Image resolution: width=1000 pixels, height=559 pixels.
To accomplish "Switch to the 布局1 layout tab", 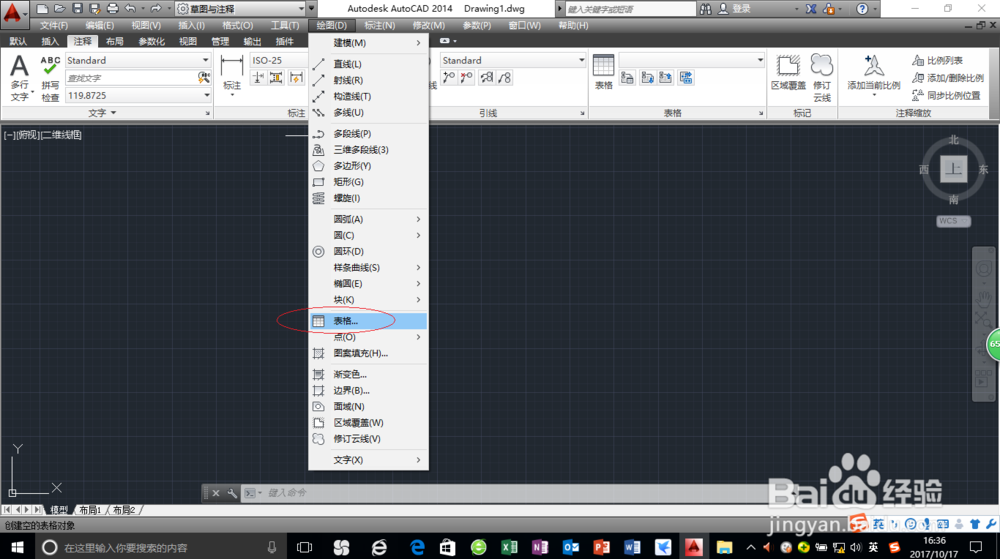I will click(90, 510).
